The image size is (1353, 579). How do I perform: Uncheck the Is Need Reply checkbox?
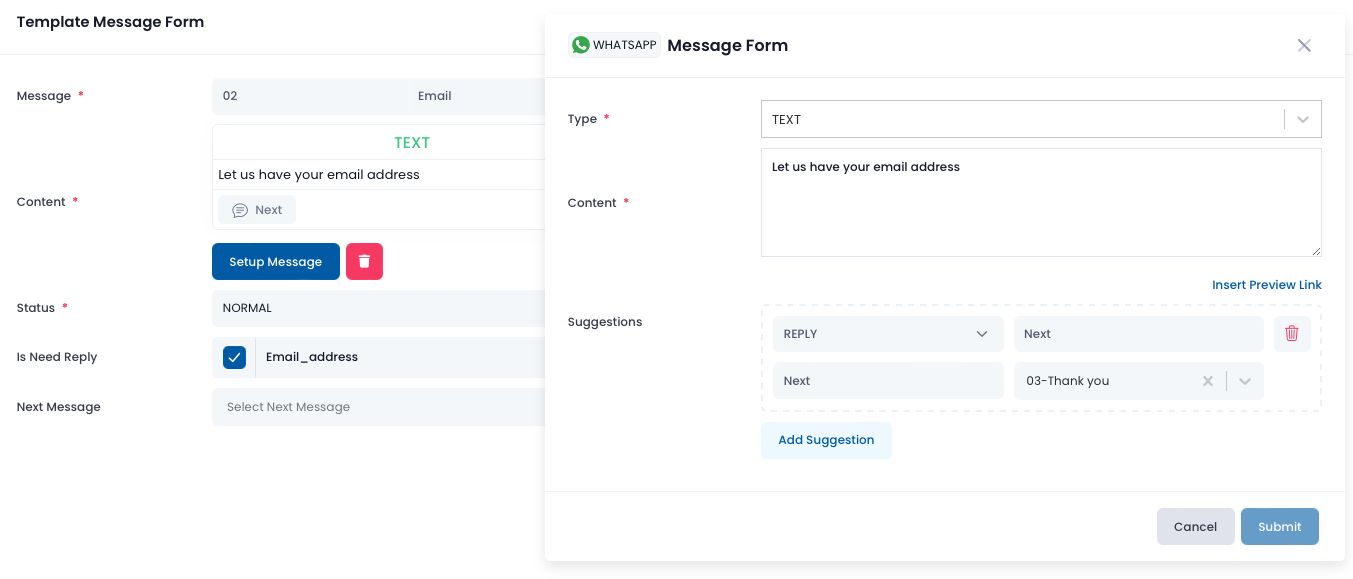pyautogui.click(x=234, y=357)
